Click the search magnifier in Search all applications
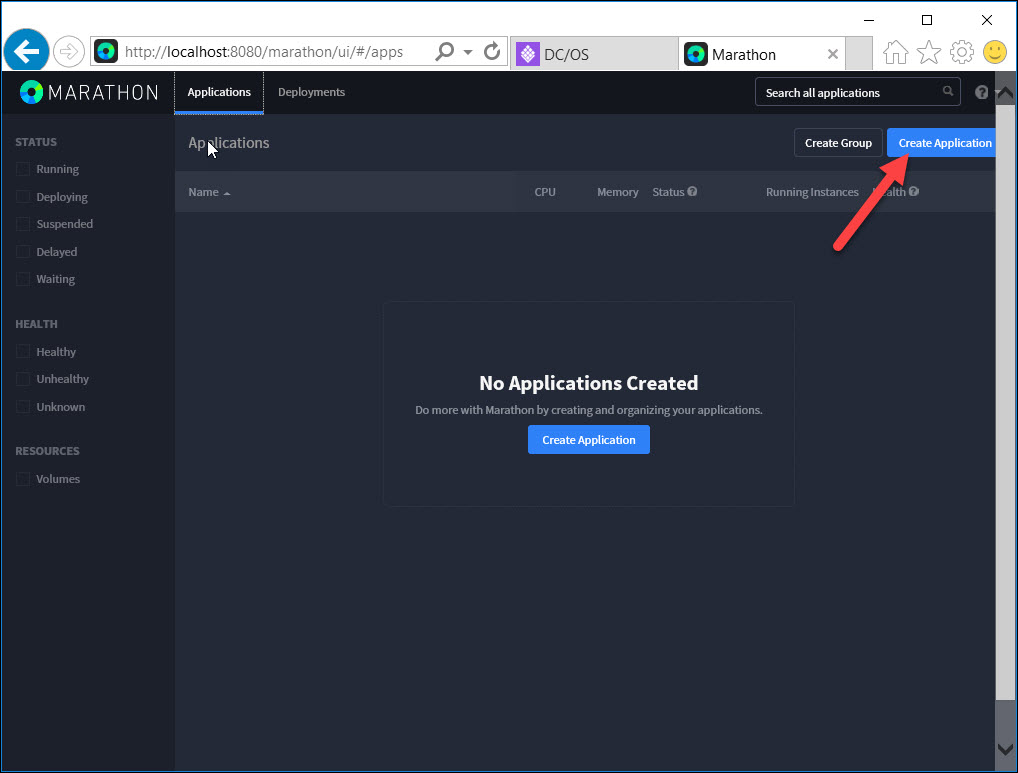 948,91
